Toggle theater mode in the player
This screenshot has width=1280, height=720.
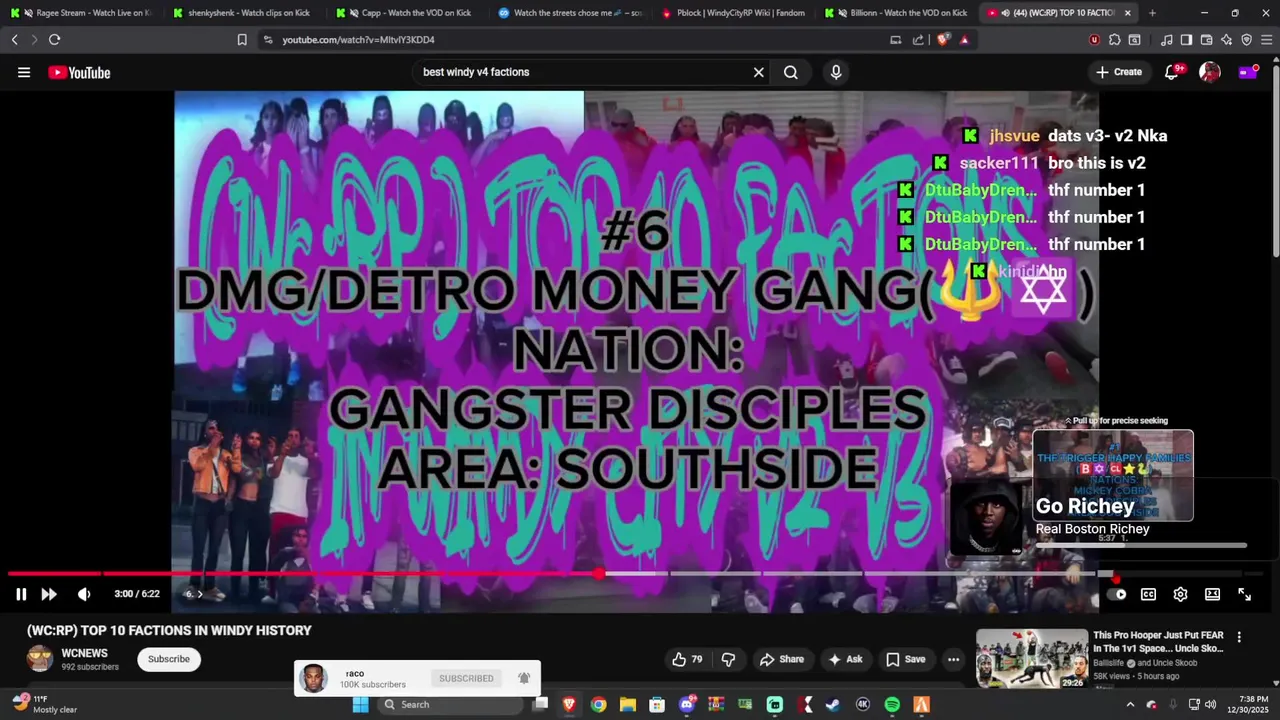[x=1212, y=594]
